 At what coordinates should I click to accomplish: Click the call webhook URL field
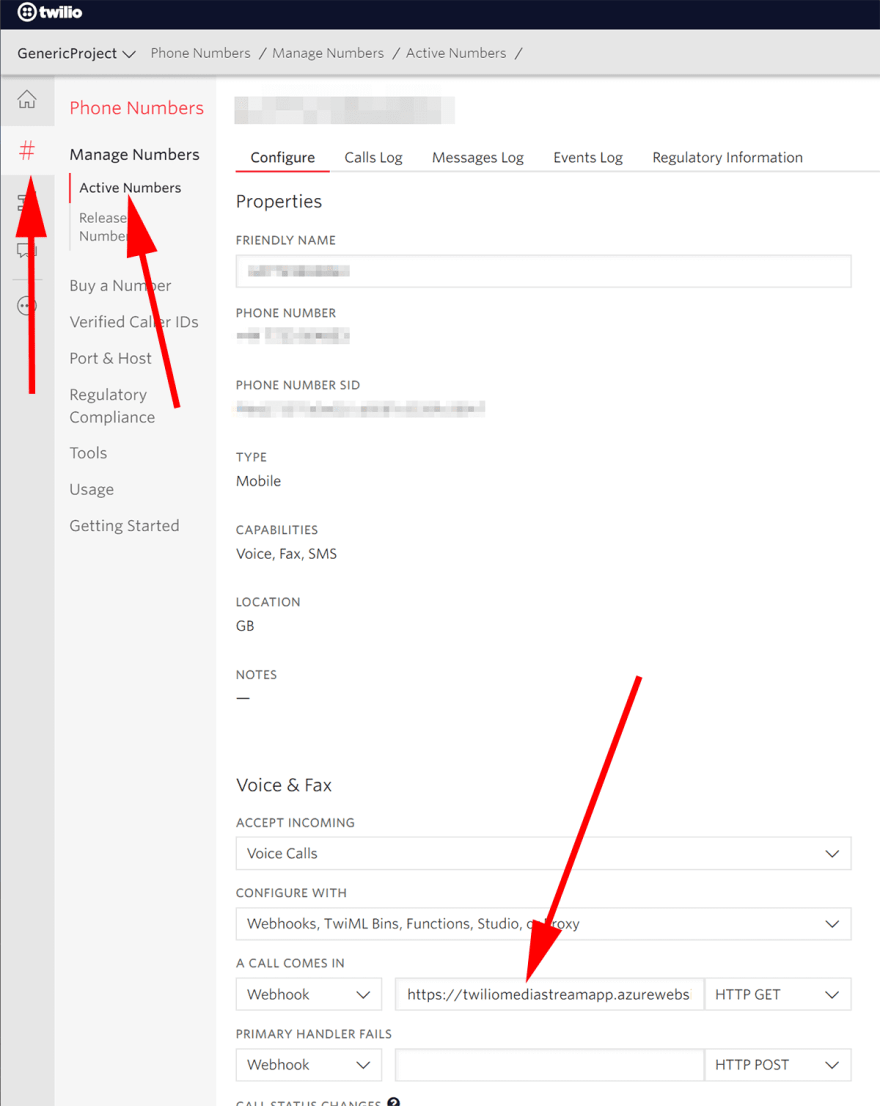[549, 995]
